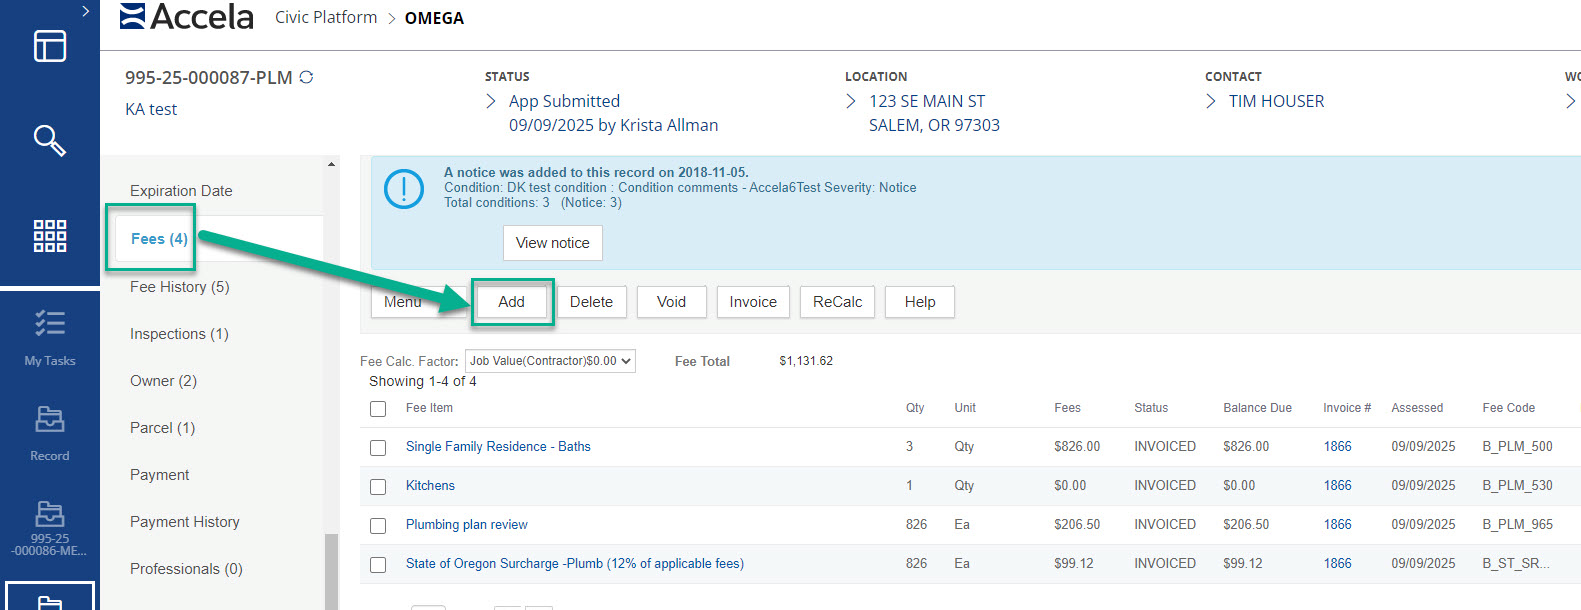The width and height of the screenshot is (1581, 610).
Task: Expand the Status section chevron
Action: pos(491,101)
